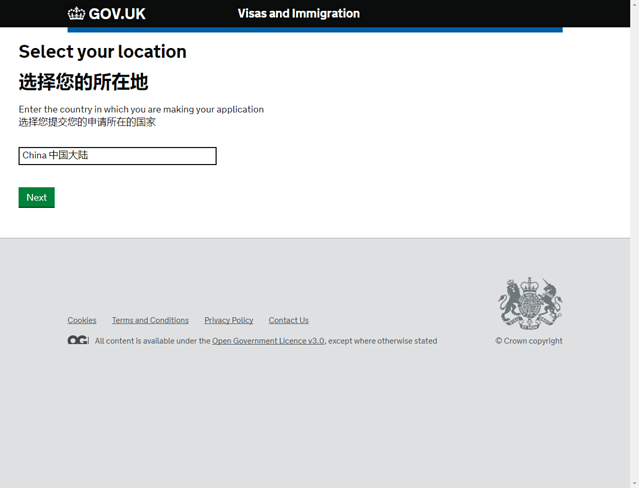Click the Chinese heading 选择您的所在地
Viewport: 639px width, 488px height.
[83, 83]
